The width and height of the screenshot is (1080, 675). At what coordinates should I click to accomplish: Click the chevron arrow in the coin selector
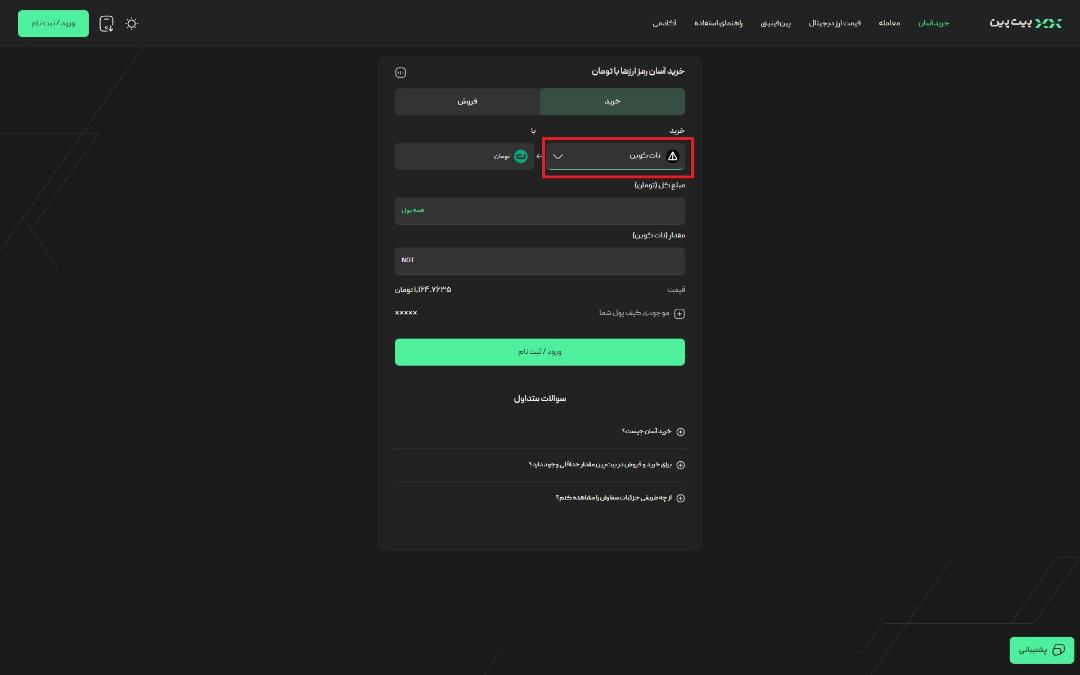[559, 156]
